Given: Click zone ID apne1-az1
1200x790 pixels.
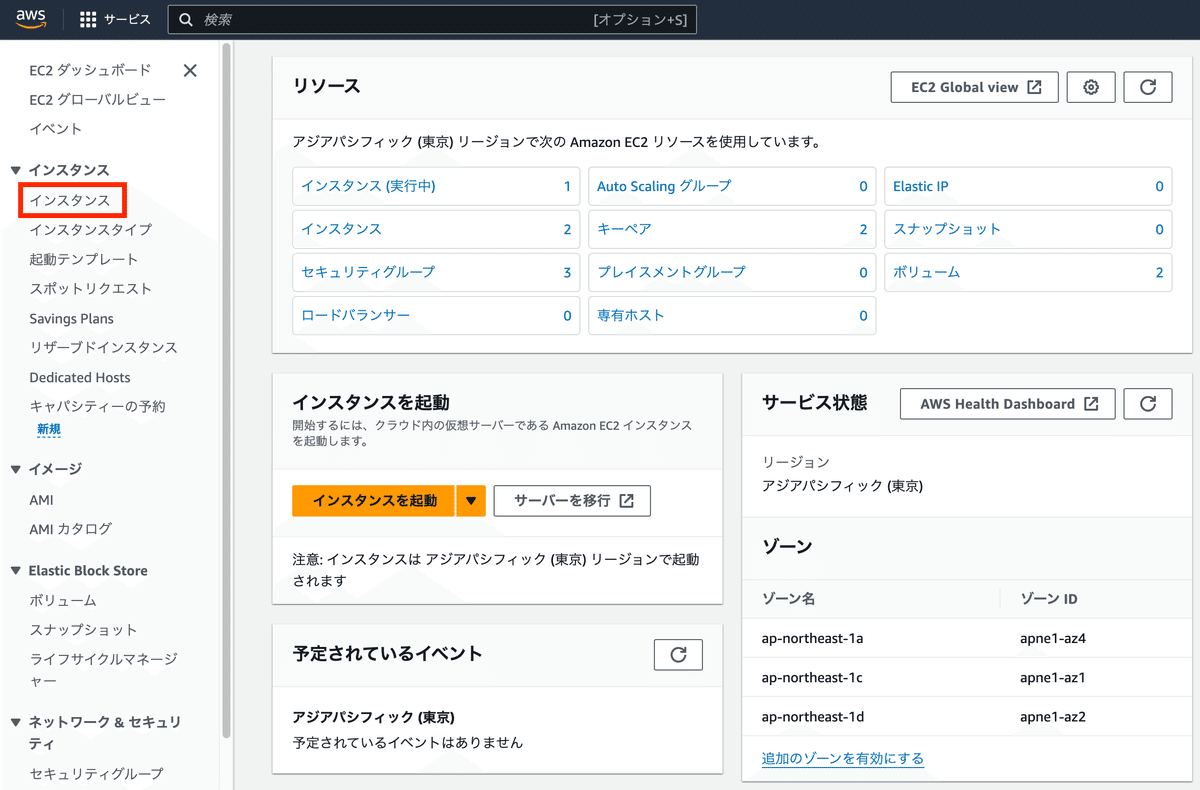Looking at the screenshot, I should (1053, 678).
